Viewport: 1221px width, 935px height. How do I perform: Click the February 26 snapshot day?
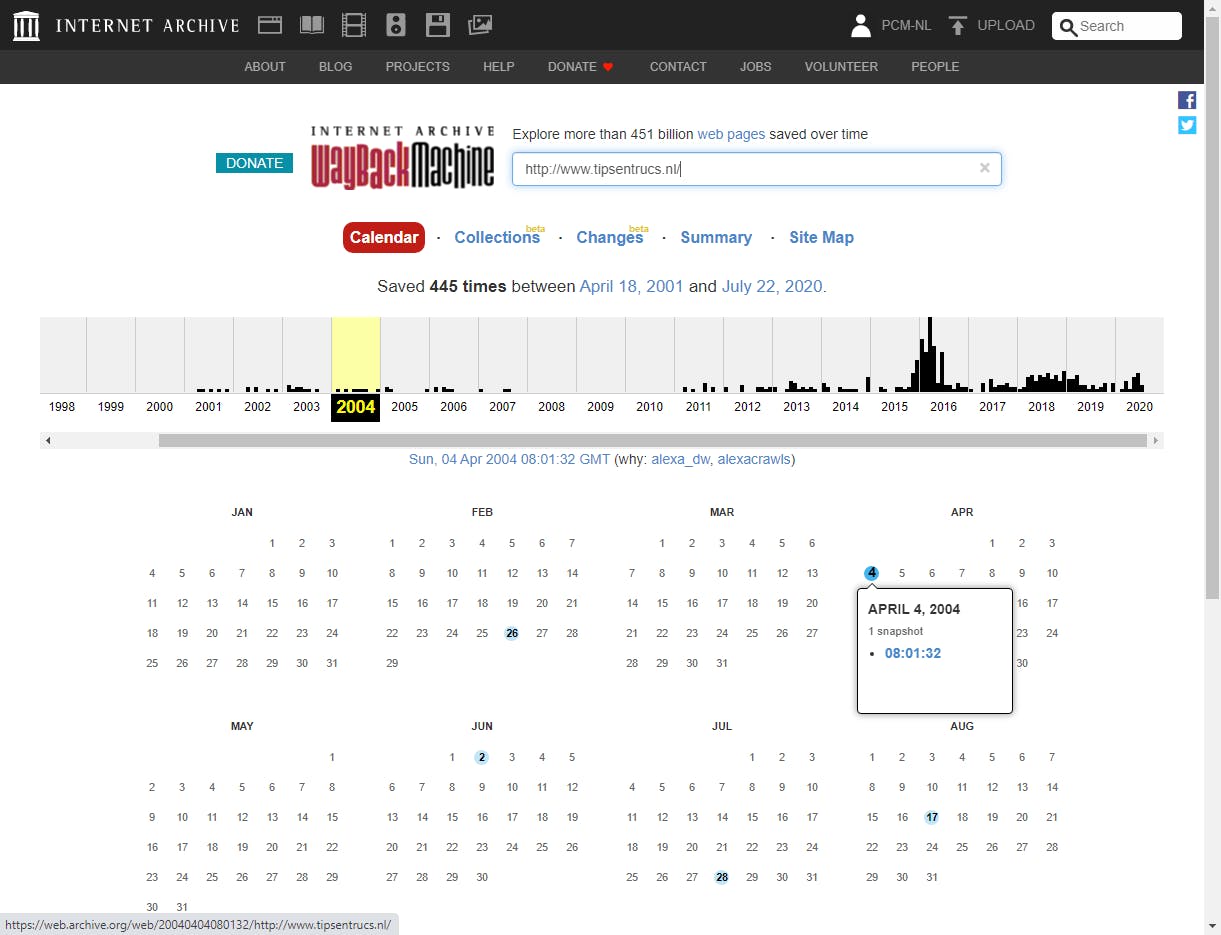point(512,633)
